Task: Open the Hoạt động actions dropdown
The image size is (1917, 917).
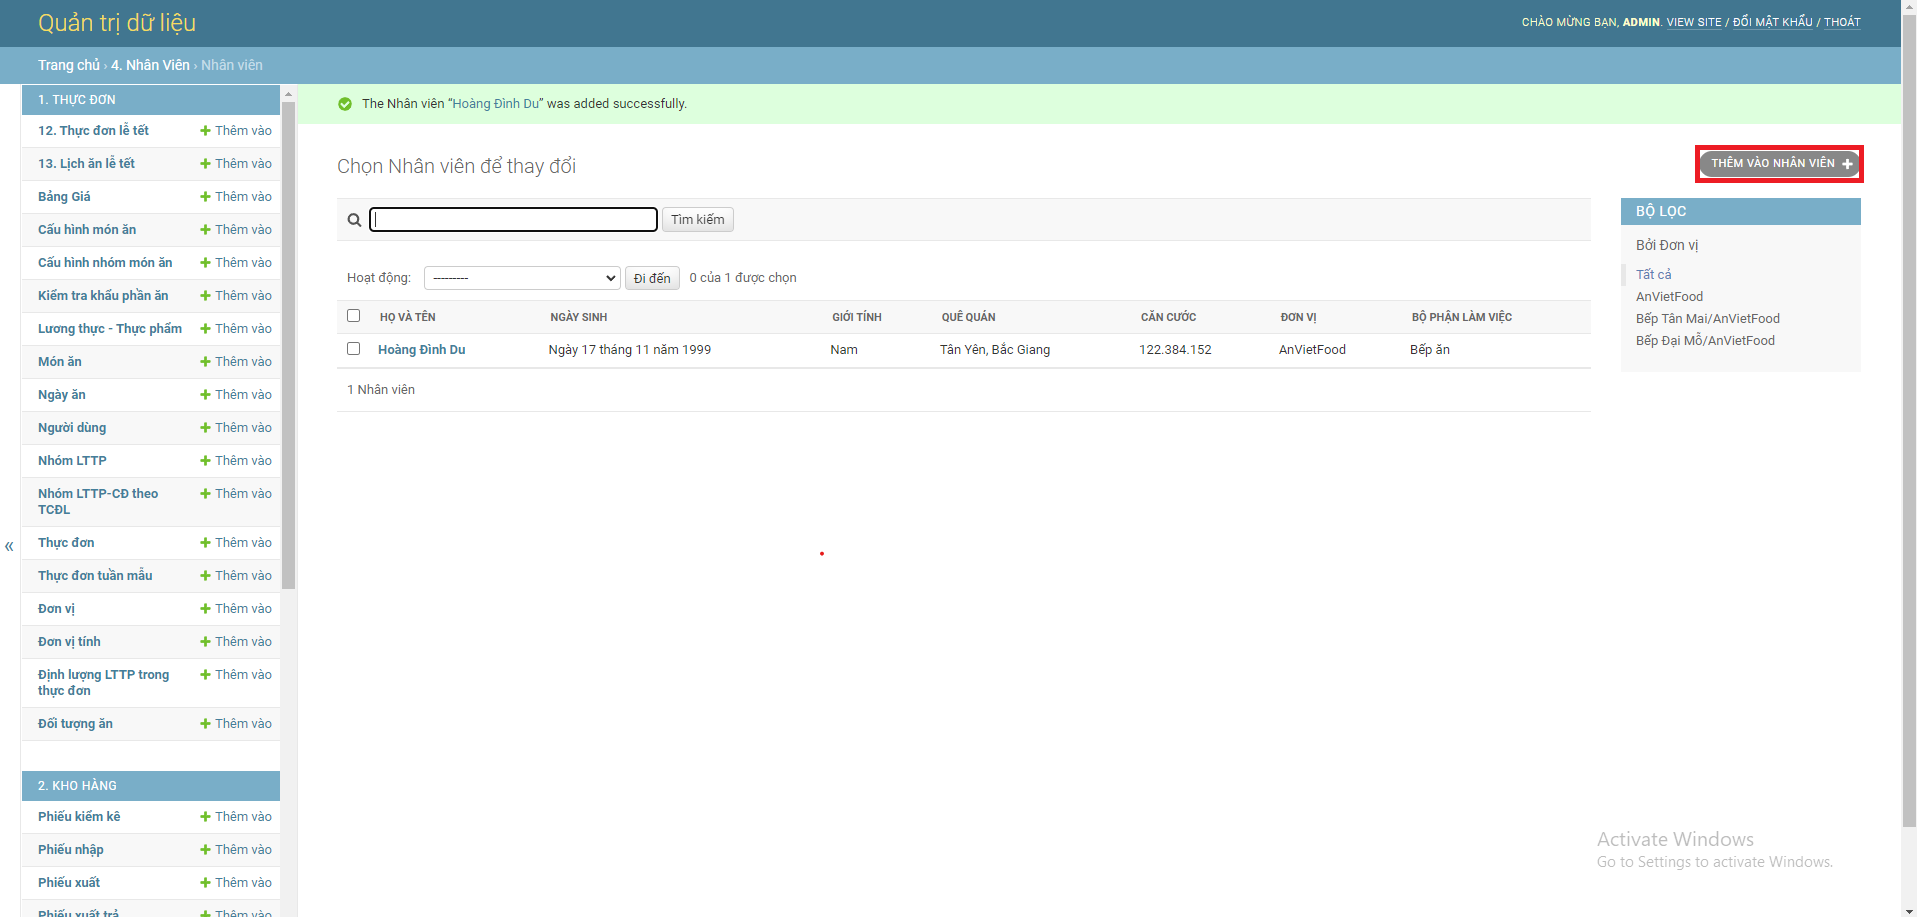Action: point(521,277)
